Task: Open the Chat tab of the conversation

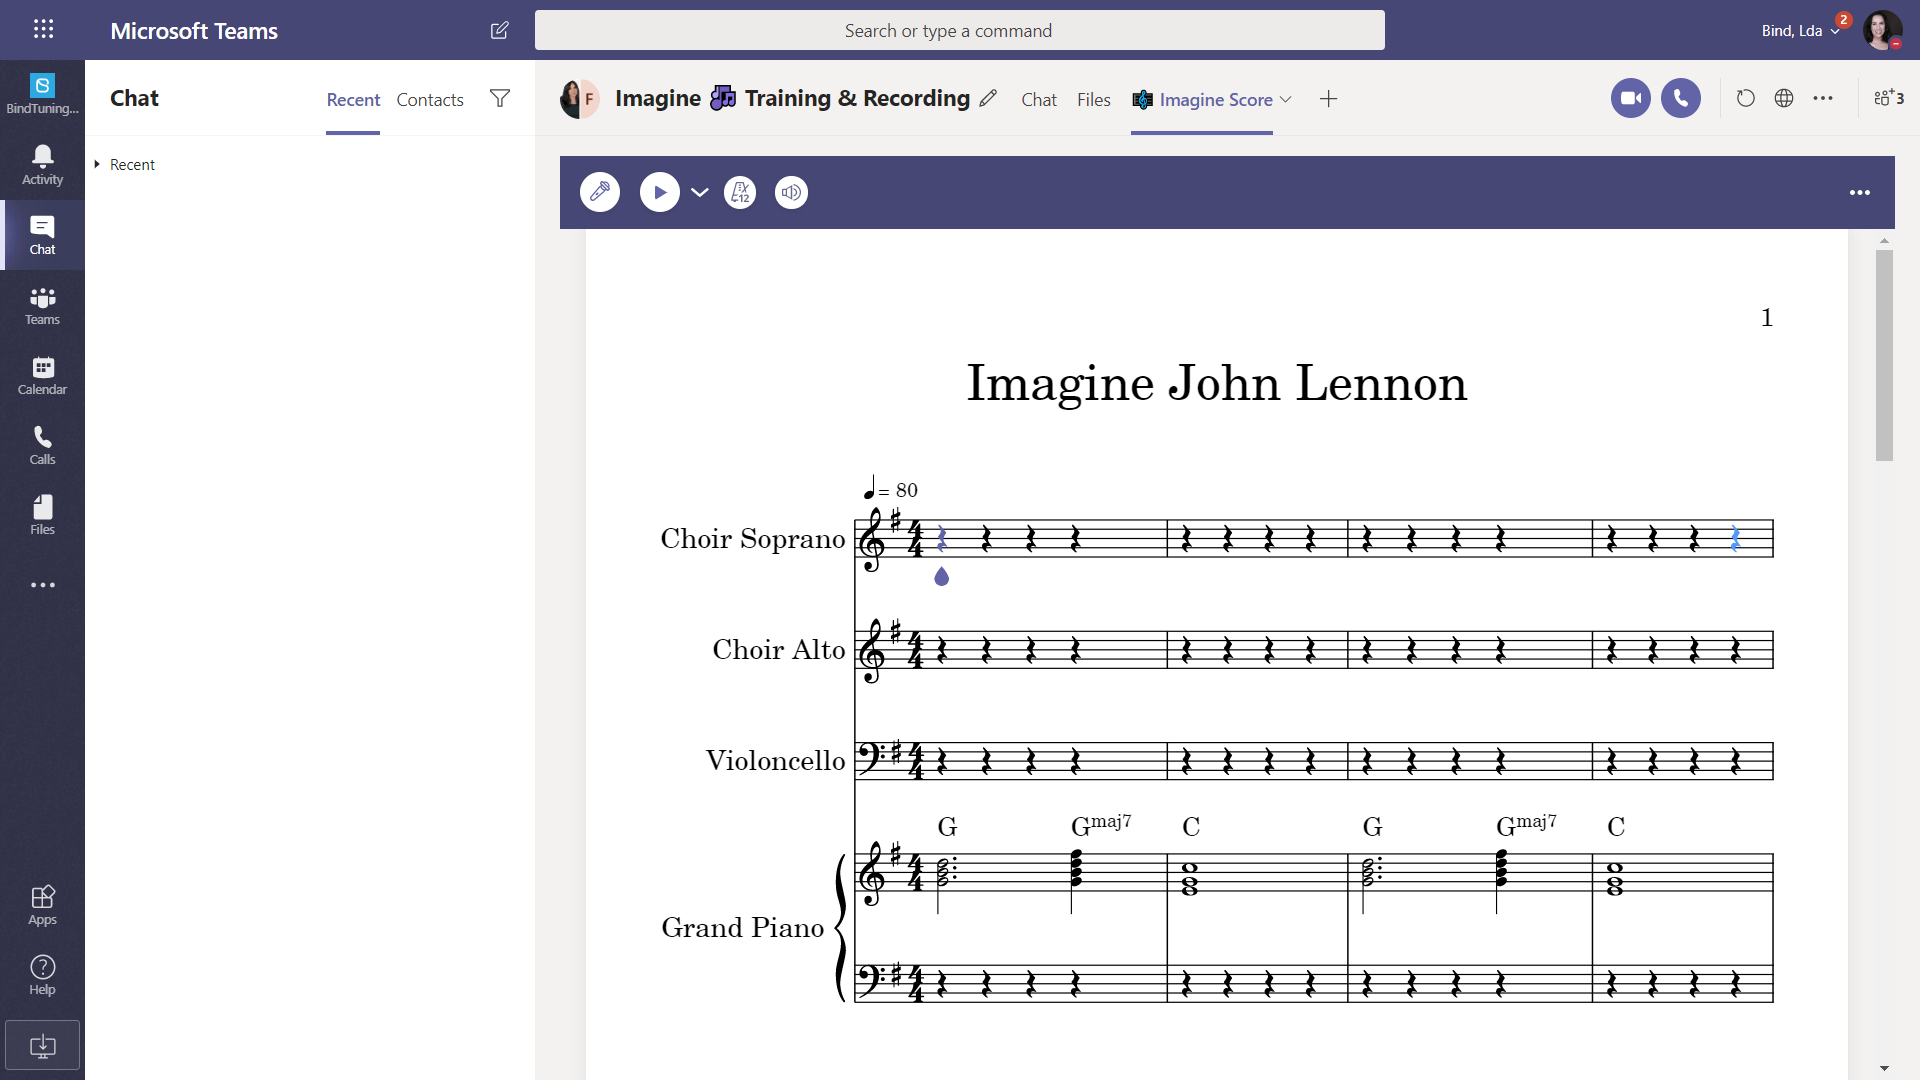Action: (x=1039, y=99)
